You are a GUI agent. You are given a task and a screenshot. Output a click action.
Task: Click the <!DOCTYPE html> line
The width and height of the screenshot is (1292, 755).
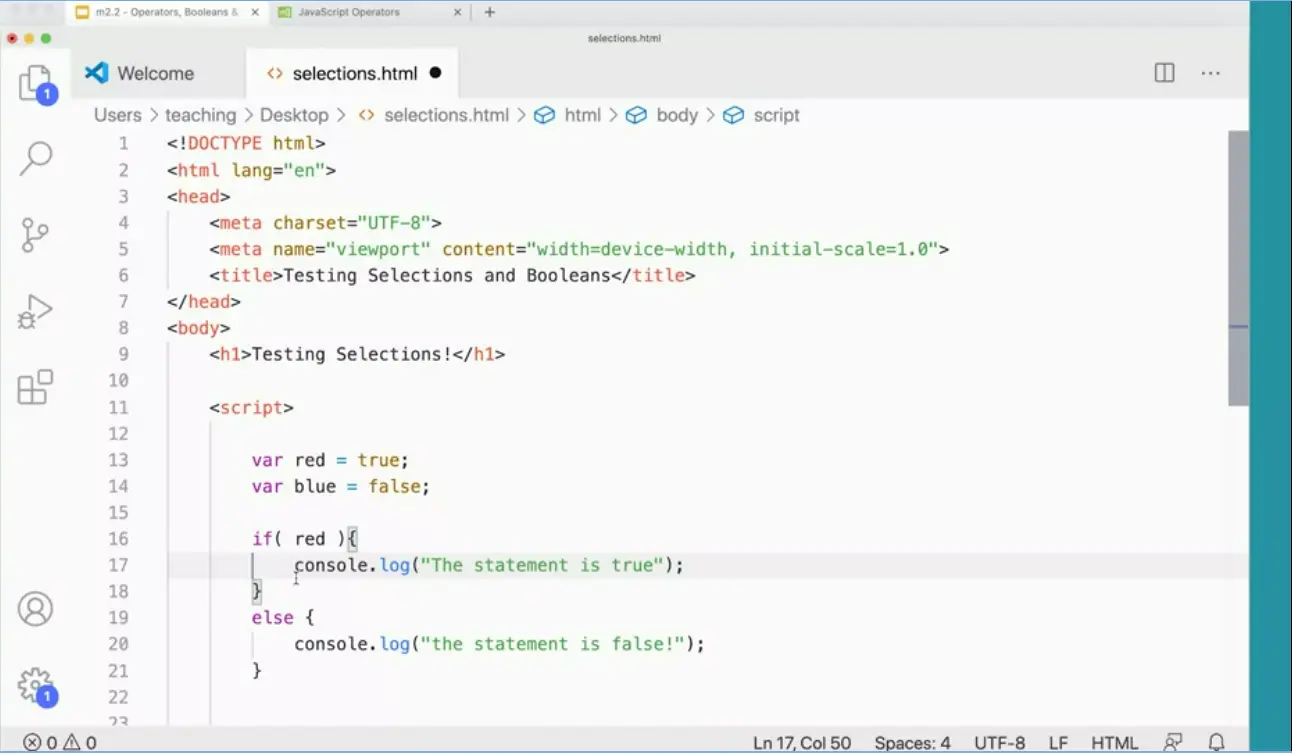[246, 143]
